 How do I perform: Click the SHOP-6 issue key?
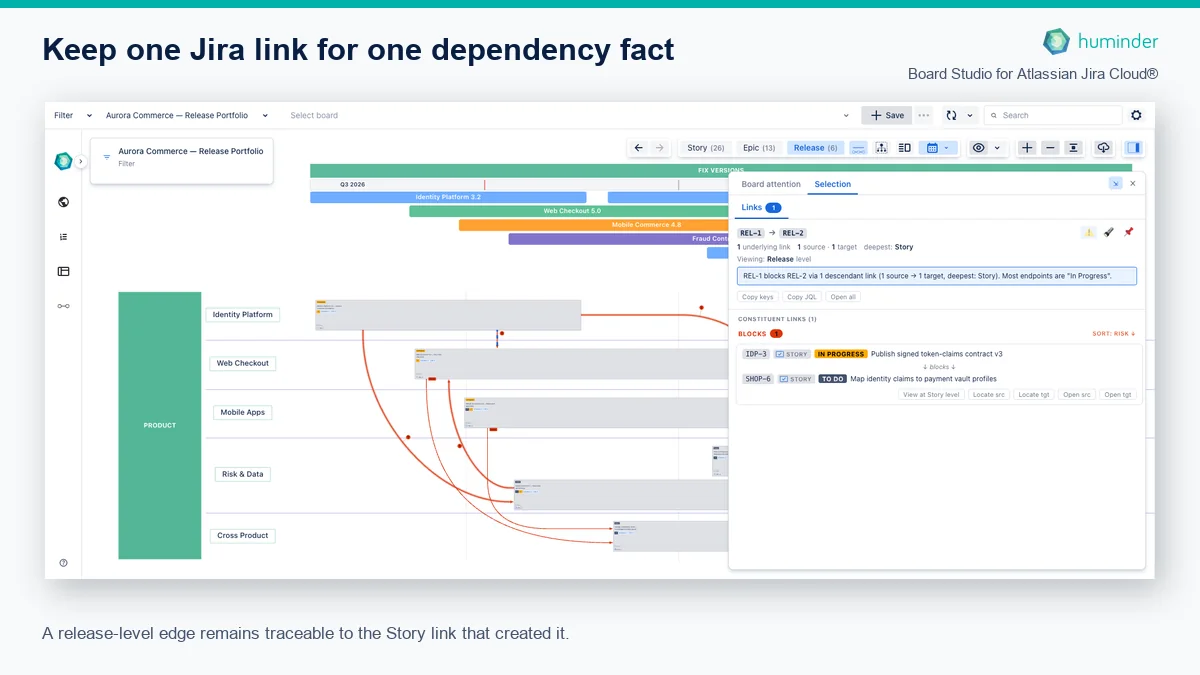click(758, 379)
